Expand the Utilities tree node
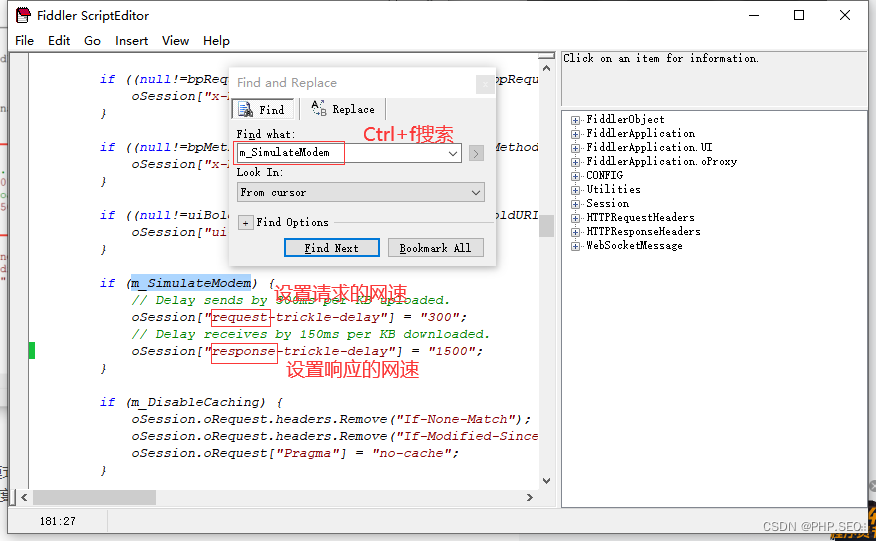Screen dimensions: 876x541 (575, 190)
